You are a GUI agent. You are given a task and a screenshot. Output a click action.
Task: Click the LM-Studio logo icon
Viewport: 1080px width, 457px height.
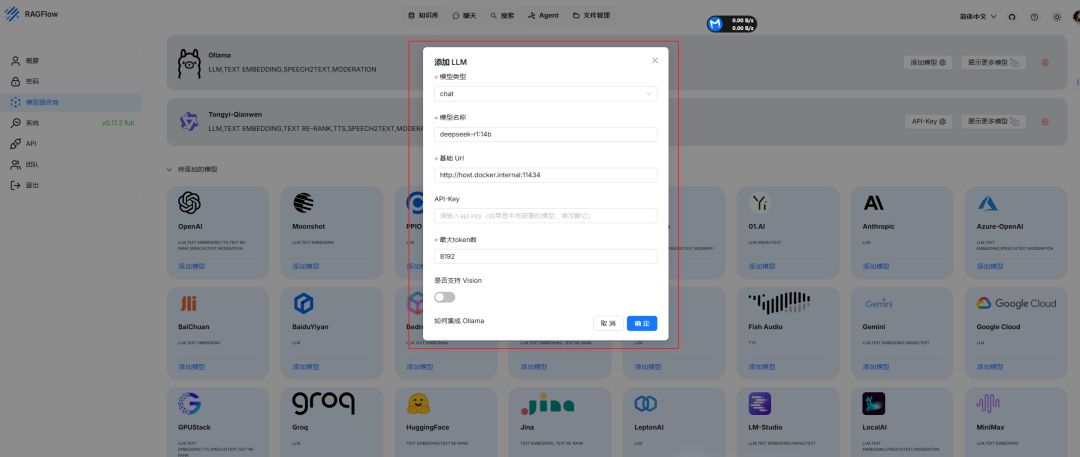pos(760,404)
